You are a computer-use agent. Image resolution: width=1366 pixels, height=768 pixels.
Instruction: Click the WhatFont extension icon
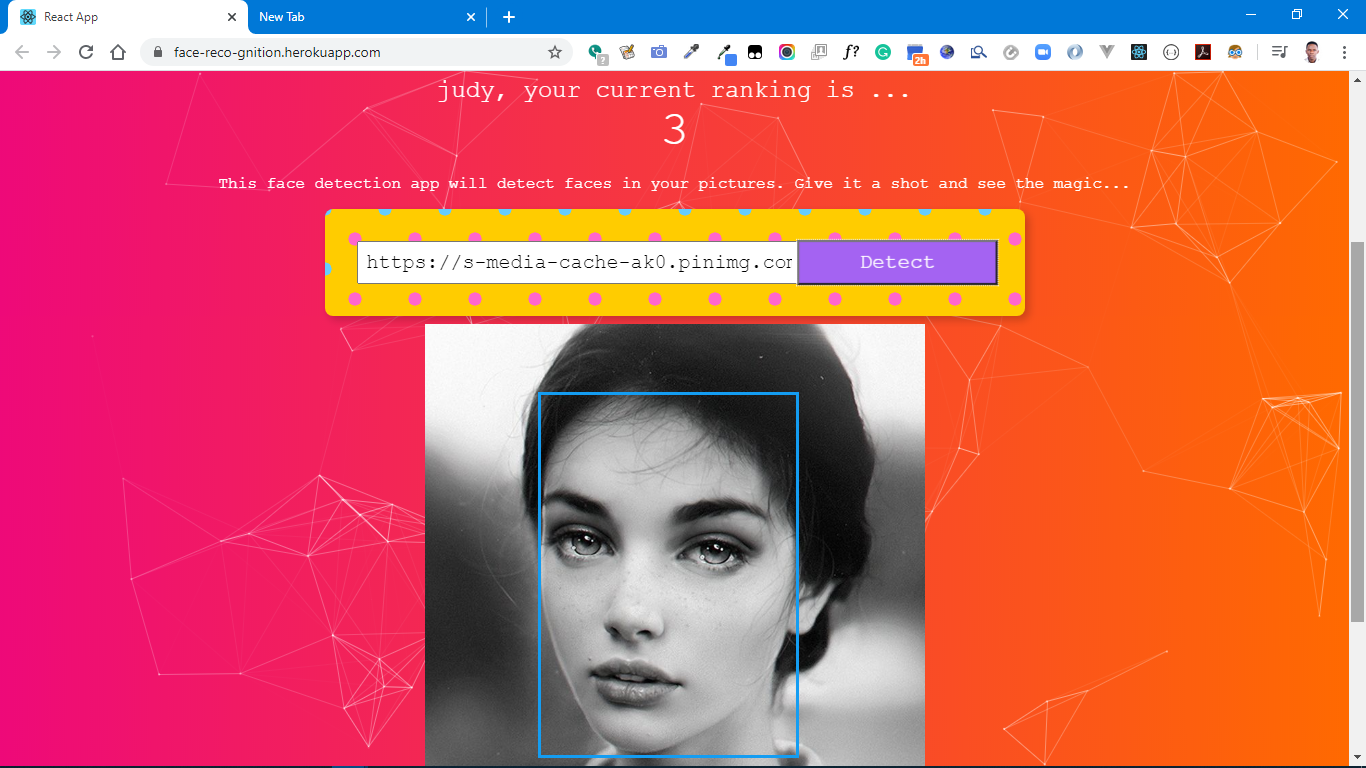tap(851, 52)
